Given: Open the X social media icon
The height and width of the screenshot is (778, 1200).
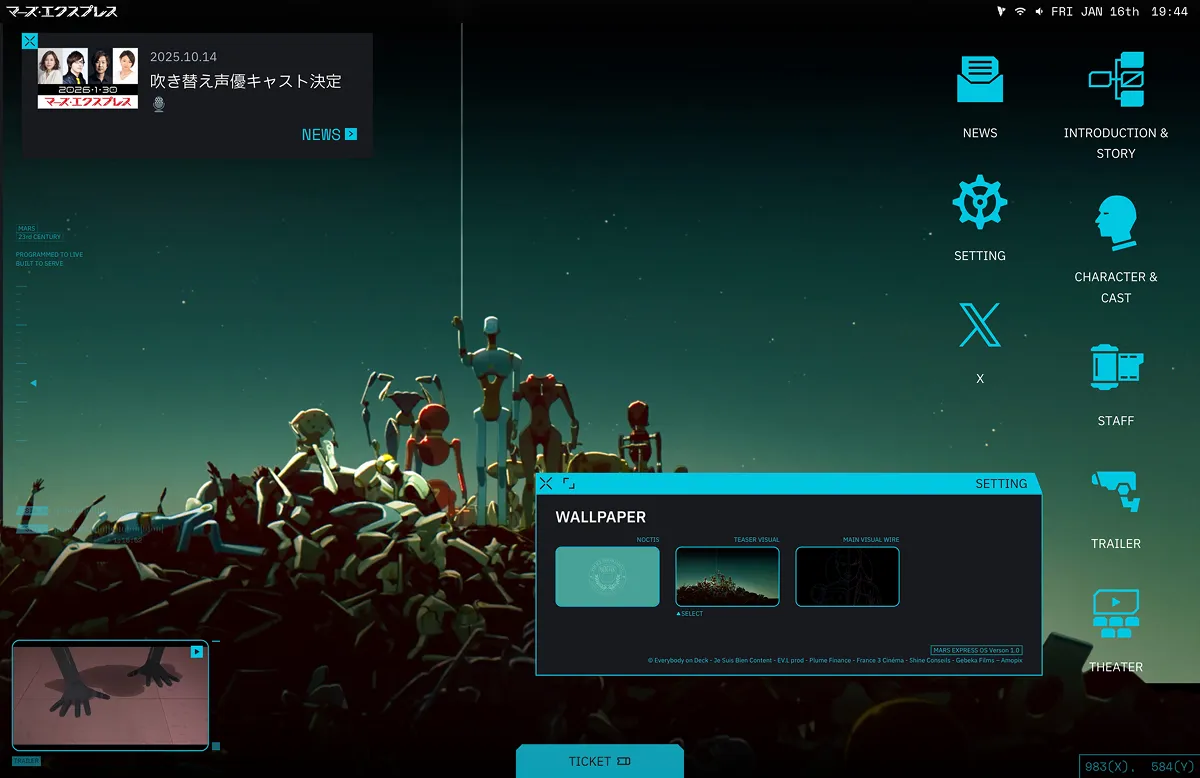Looking at the screenshot, I should (x=979, y=326).
